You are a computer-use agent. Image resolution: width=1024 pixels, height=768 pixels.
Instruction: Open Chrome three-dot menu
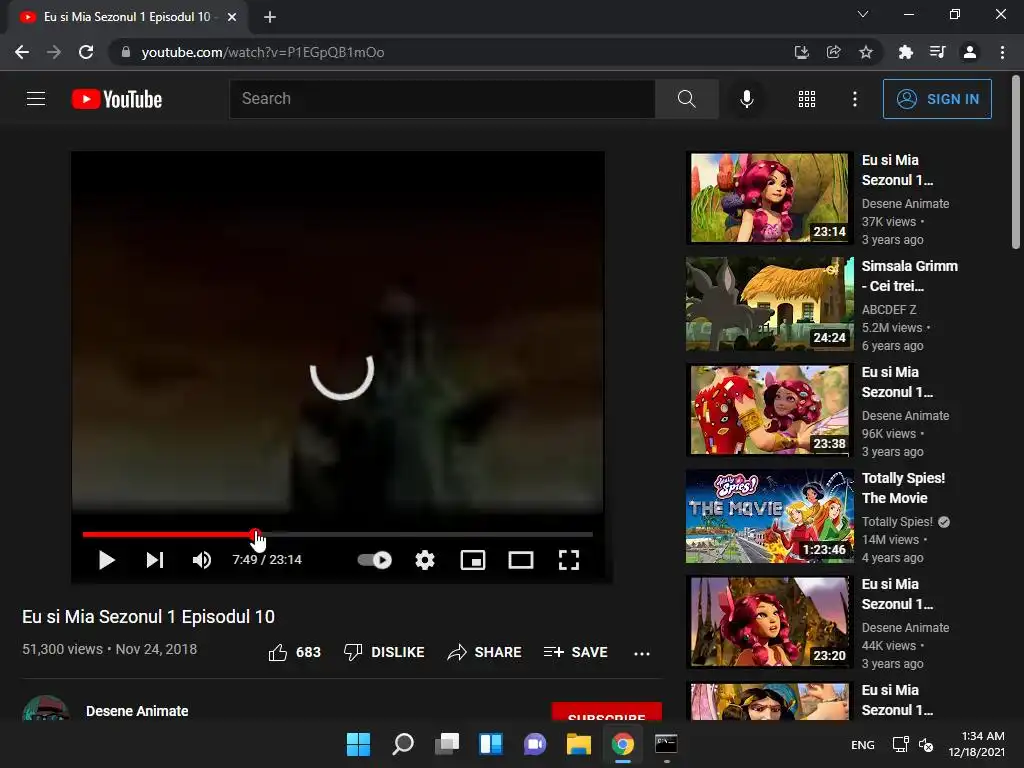(x=1002, y=52)
